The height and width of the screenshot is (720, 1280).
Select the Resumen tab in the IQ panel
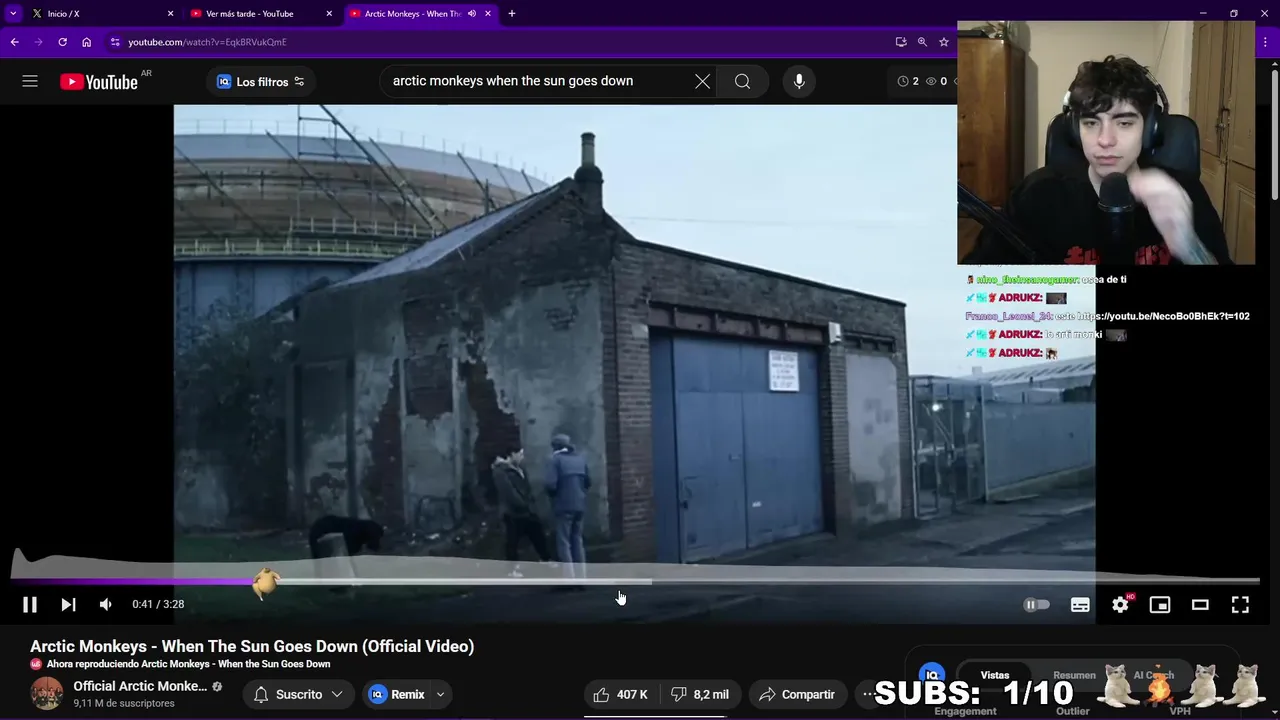point(1074,675)
